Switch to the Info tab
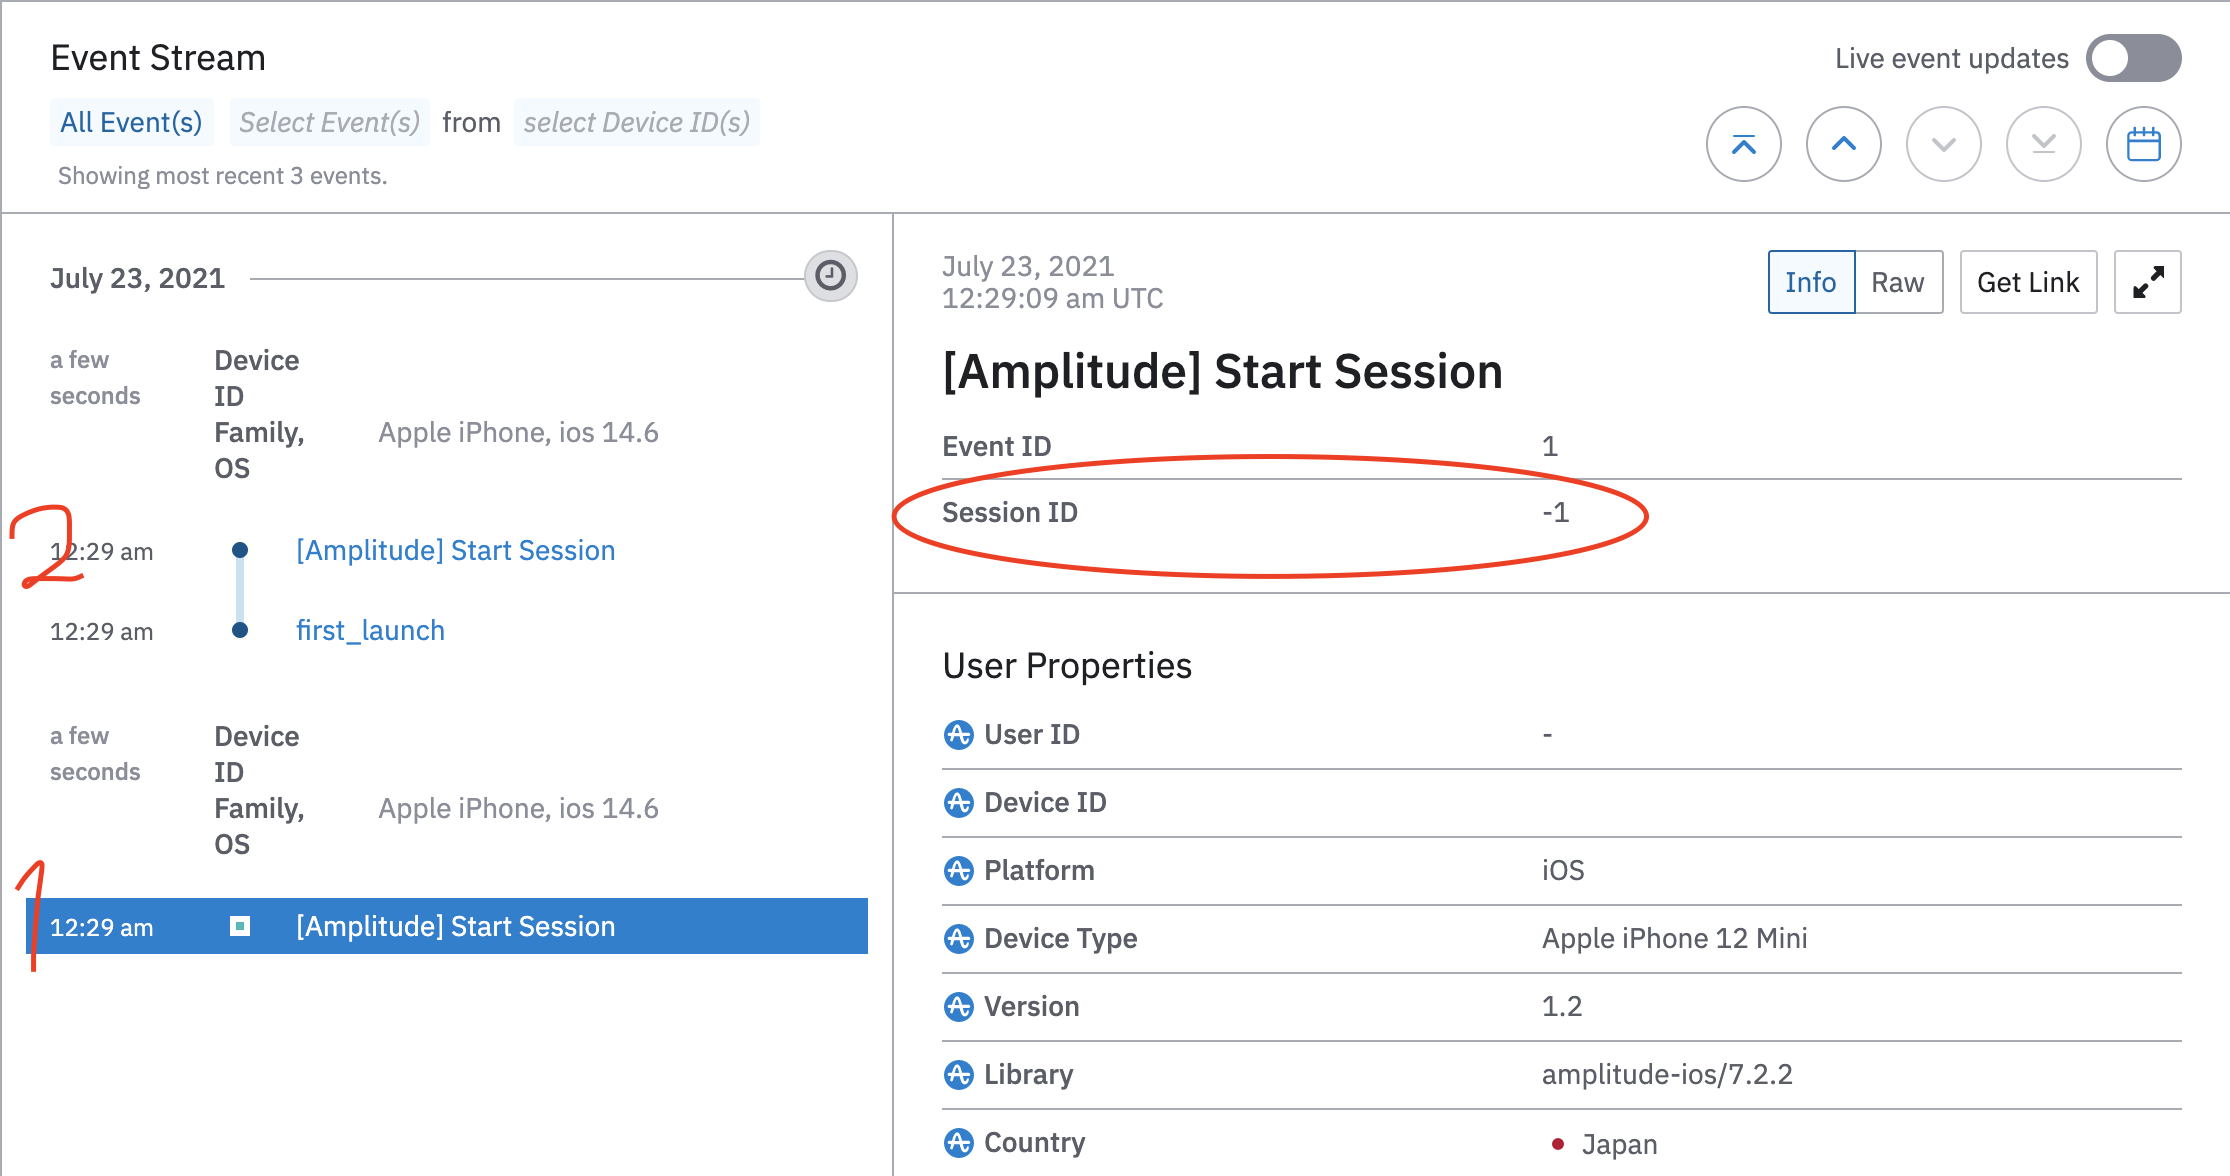Viewport: 2230px width, 1176px height. point(1811,282)
